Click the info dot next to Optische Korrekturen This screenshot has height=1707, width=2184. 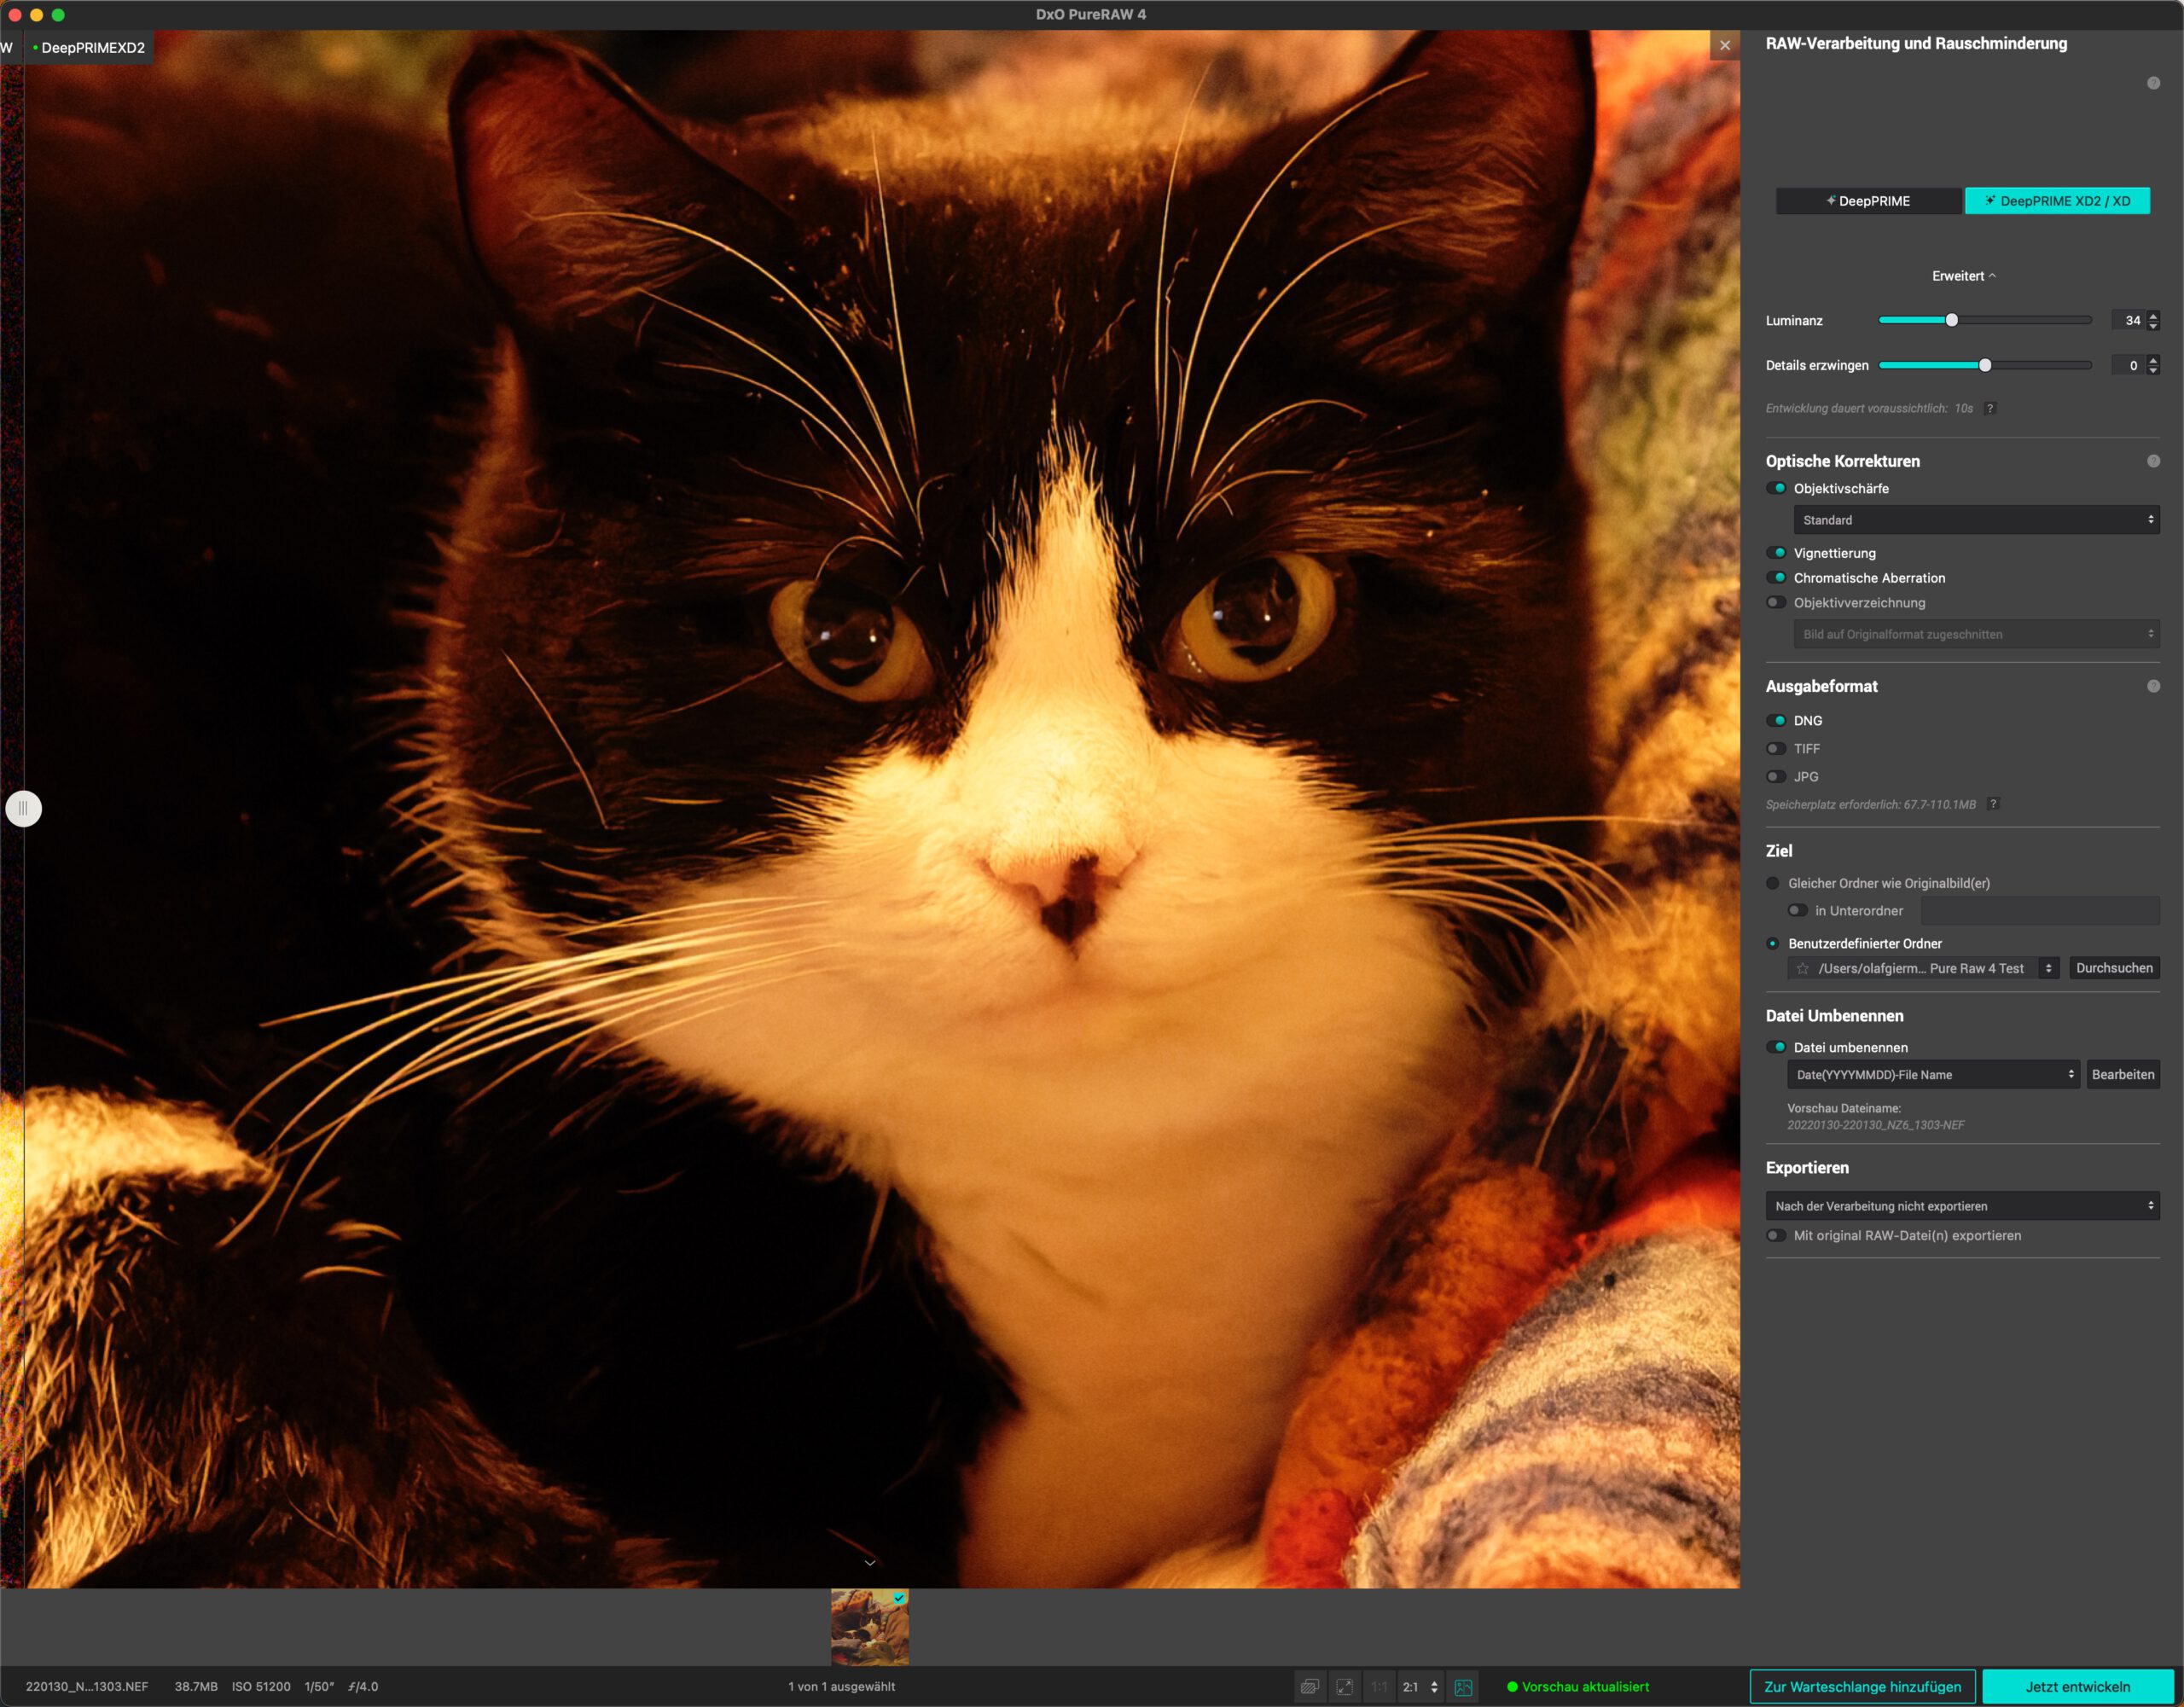2153,461
